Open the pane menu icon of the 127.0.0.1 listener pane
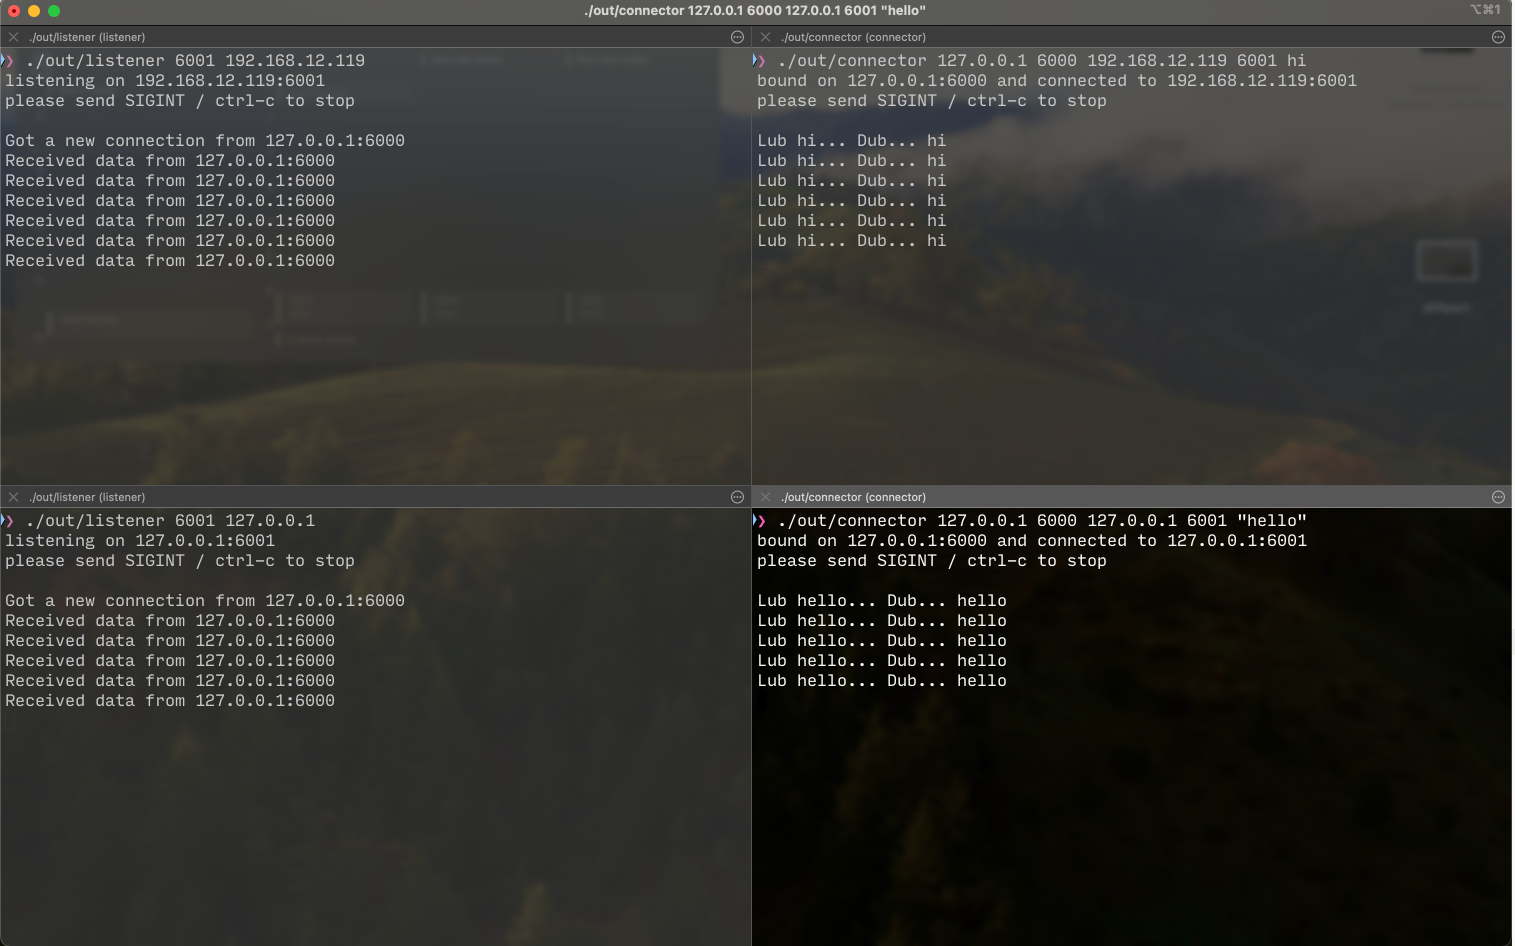 click(x=737, y=497)
